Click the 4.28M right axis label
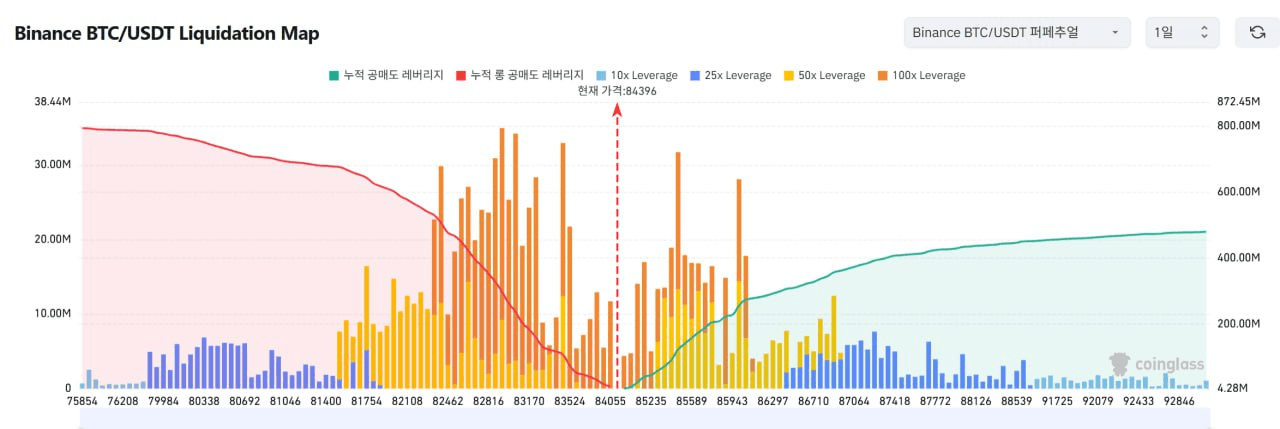Viewport: 1280px width, 429px height. coord(1232,388)
